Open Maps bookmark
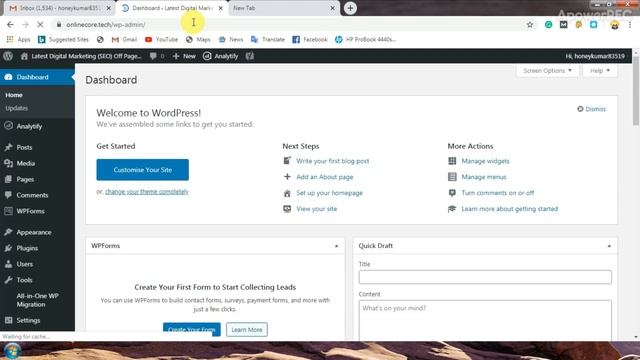 tap(198, 39)
